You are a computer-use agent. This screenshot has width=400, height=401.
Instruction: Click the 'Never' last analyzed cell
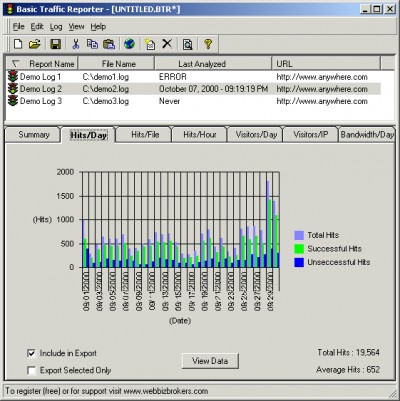169,101
